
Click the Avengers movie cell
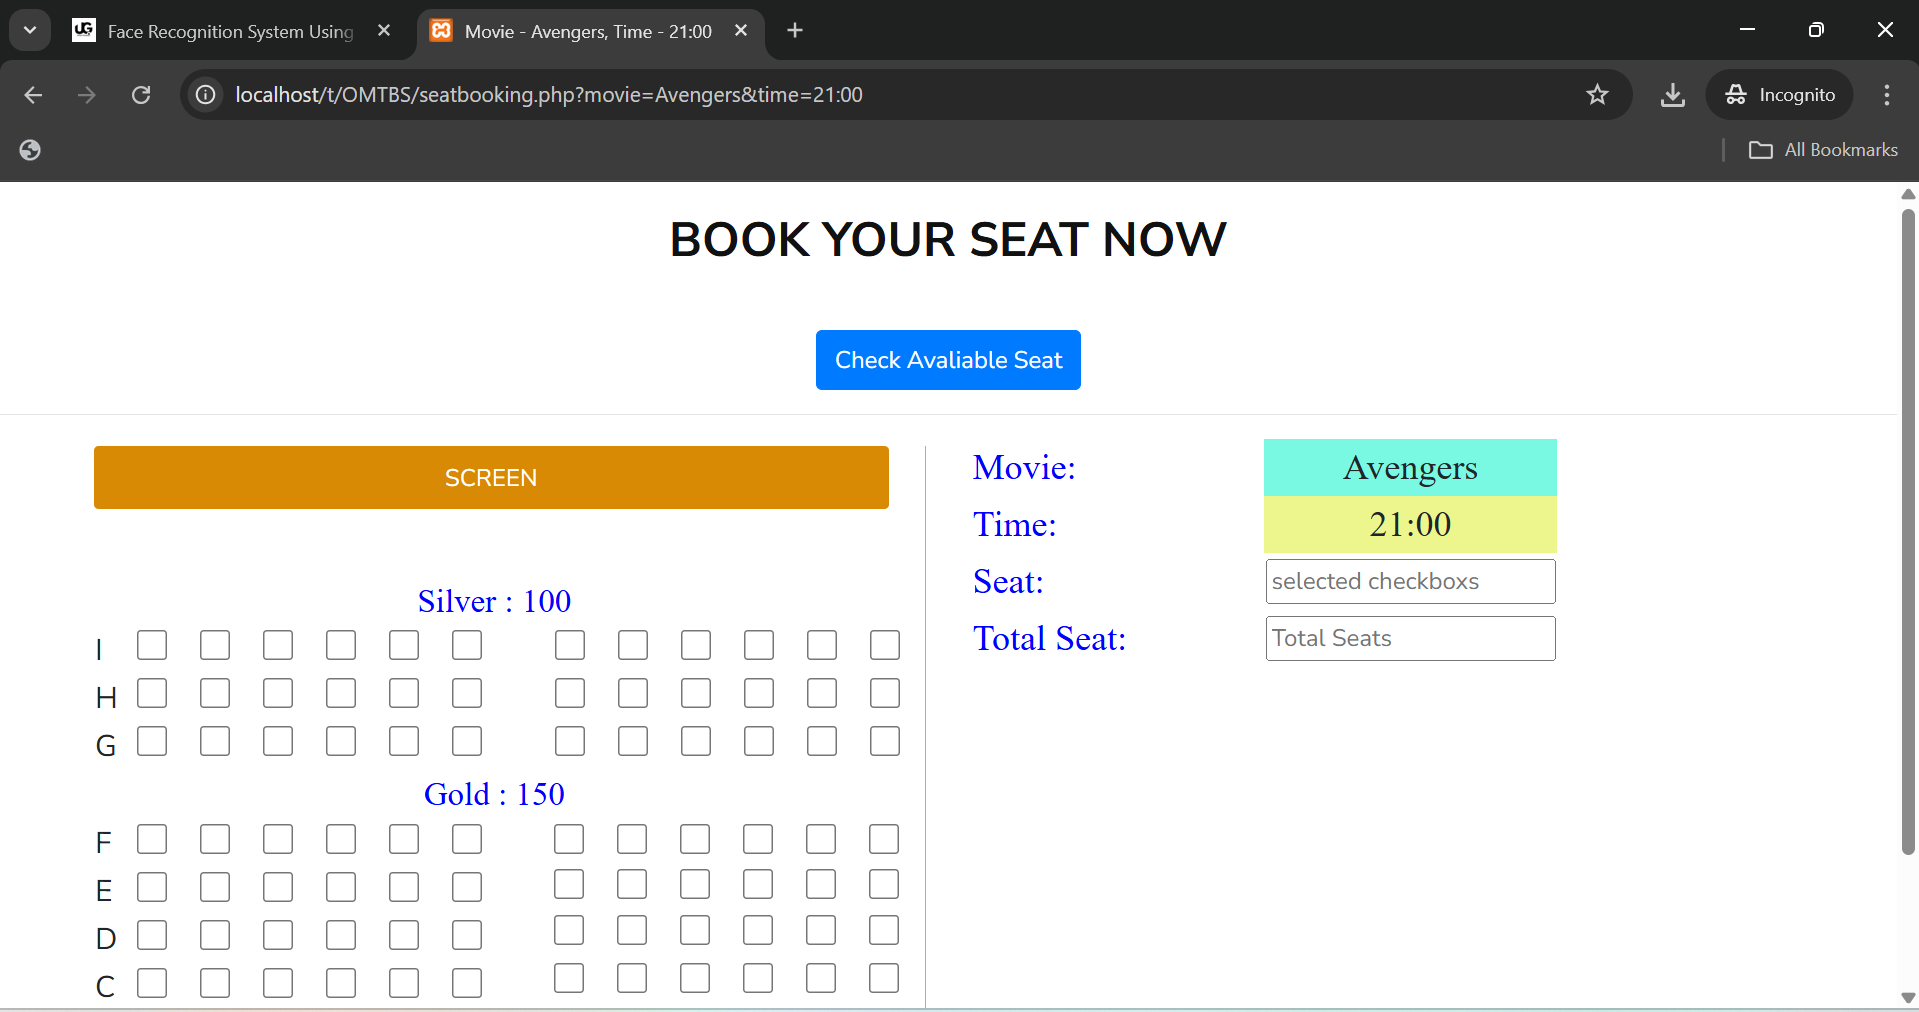pyautogui.click(x=1410, y=468)
